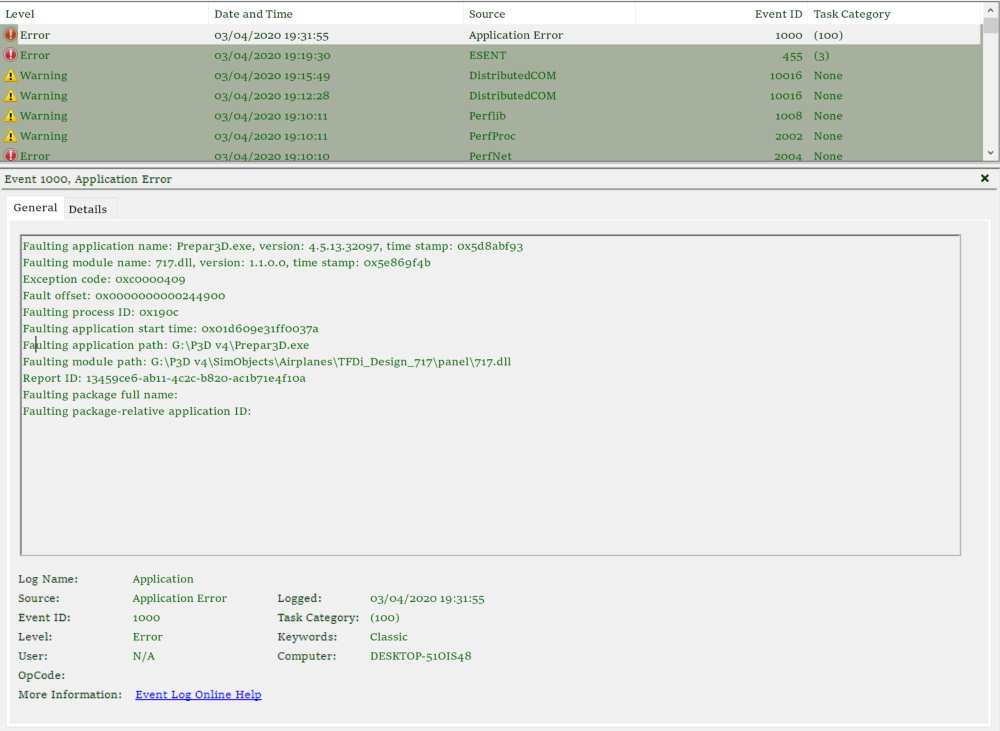Click the User value N/A

point(143,656)
